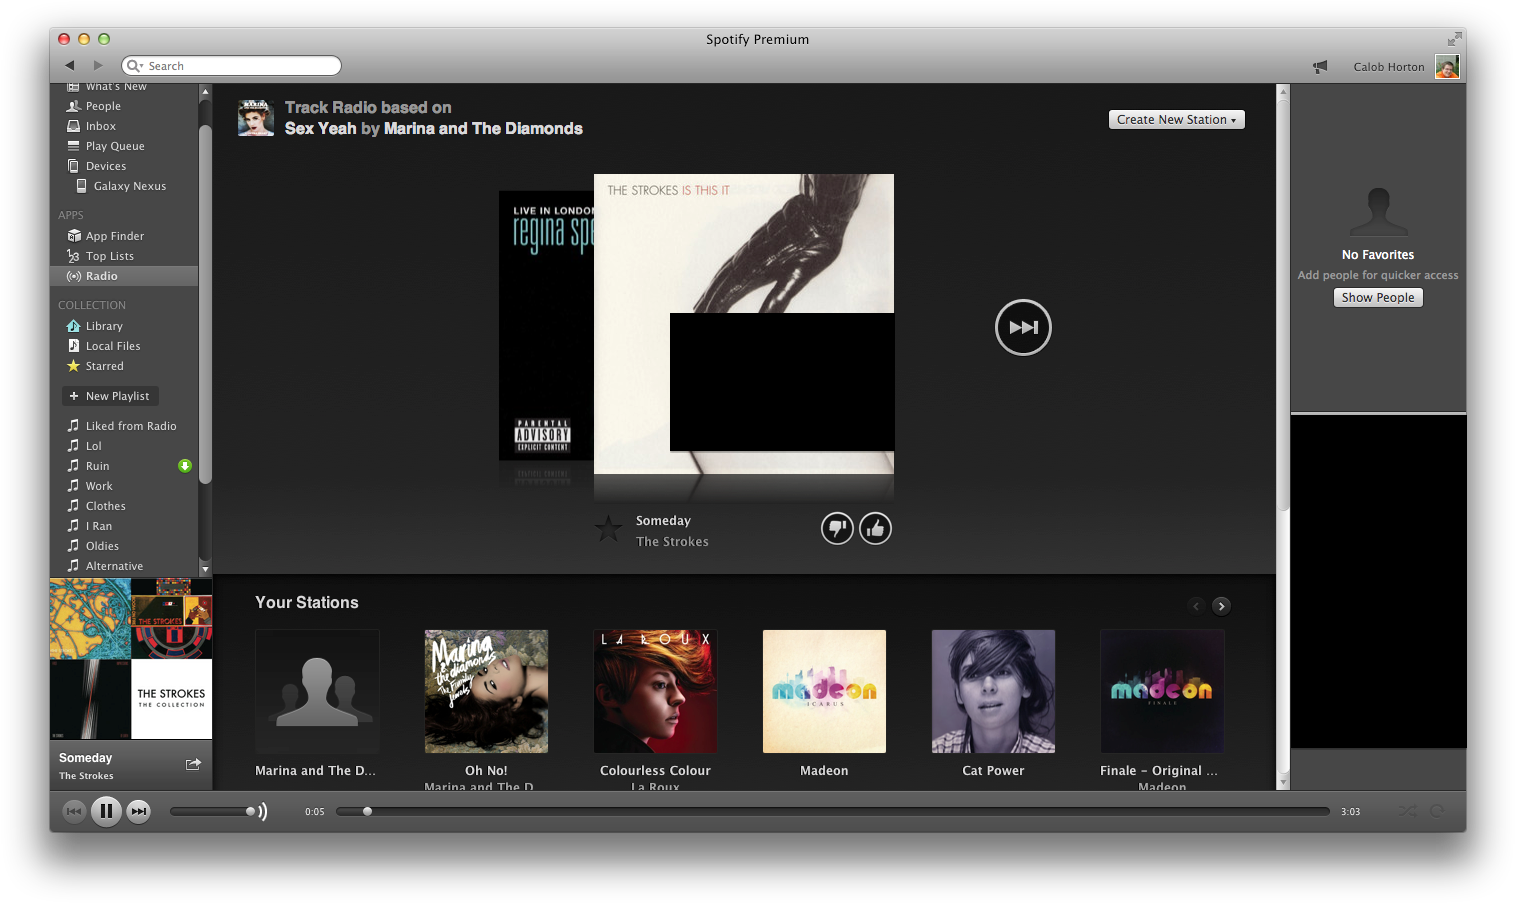Screen dimensions: 1515x903
Task: Click New Playlist button
Action: pos(110,396)
